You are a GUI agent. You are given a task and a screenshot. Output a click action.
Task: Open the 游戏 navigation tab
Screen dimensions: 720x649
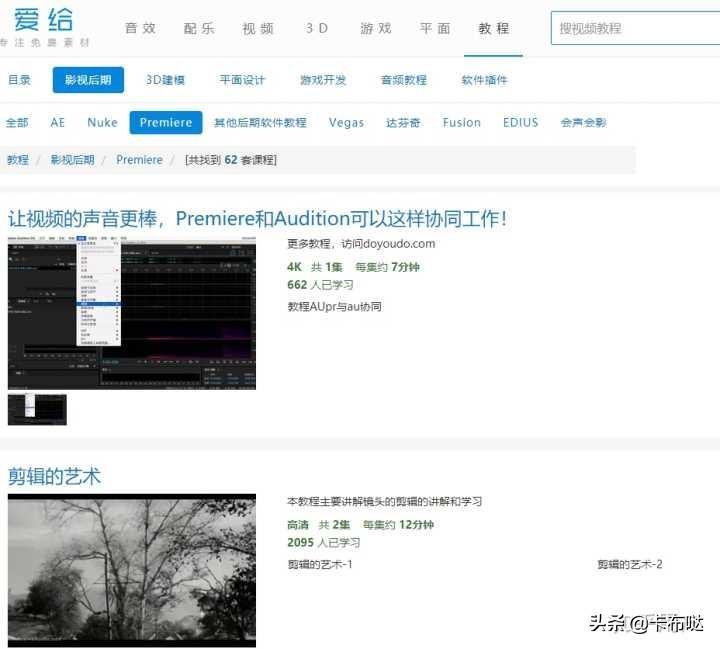[x=376, y=28]
